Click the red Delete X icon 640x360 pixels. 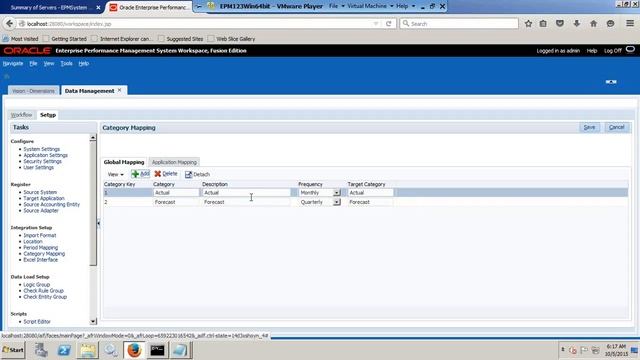click(x=158, y=174)
